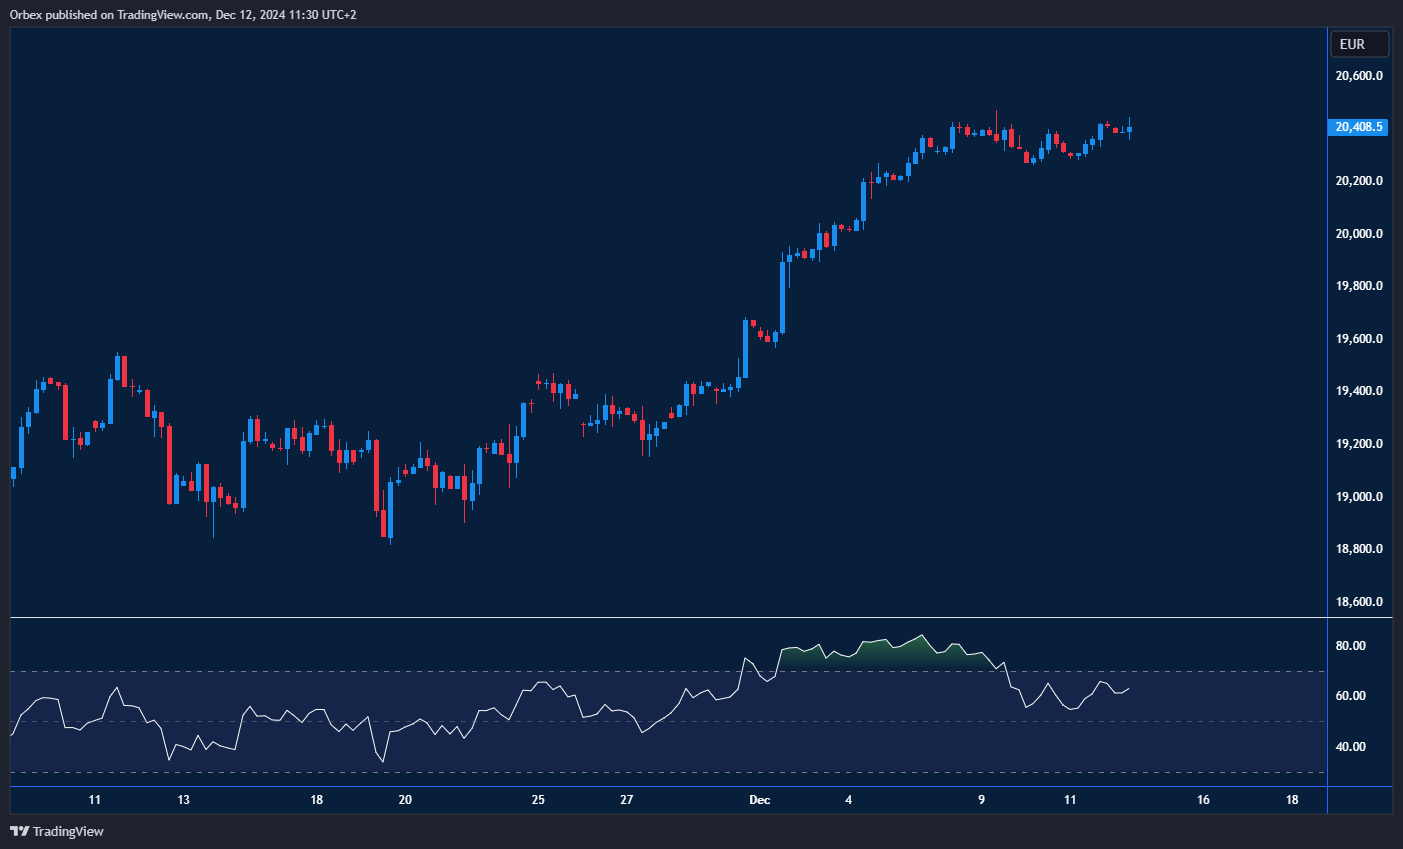Select the 20 date marker on time axis
The height and width of the screenshot is (849, 1403).
coord(405,800)
